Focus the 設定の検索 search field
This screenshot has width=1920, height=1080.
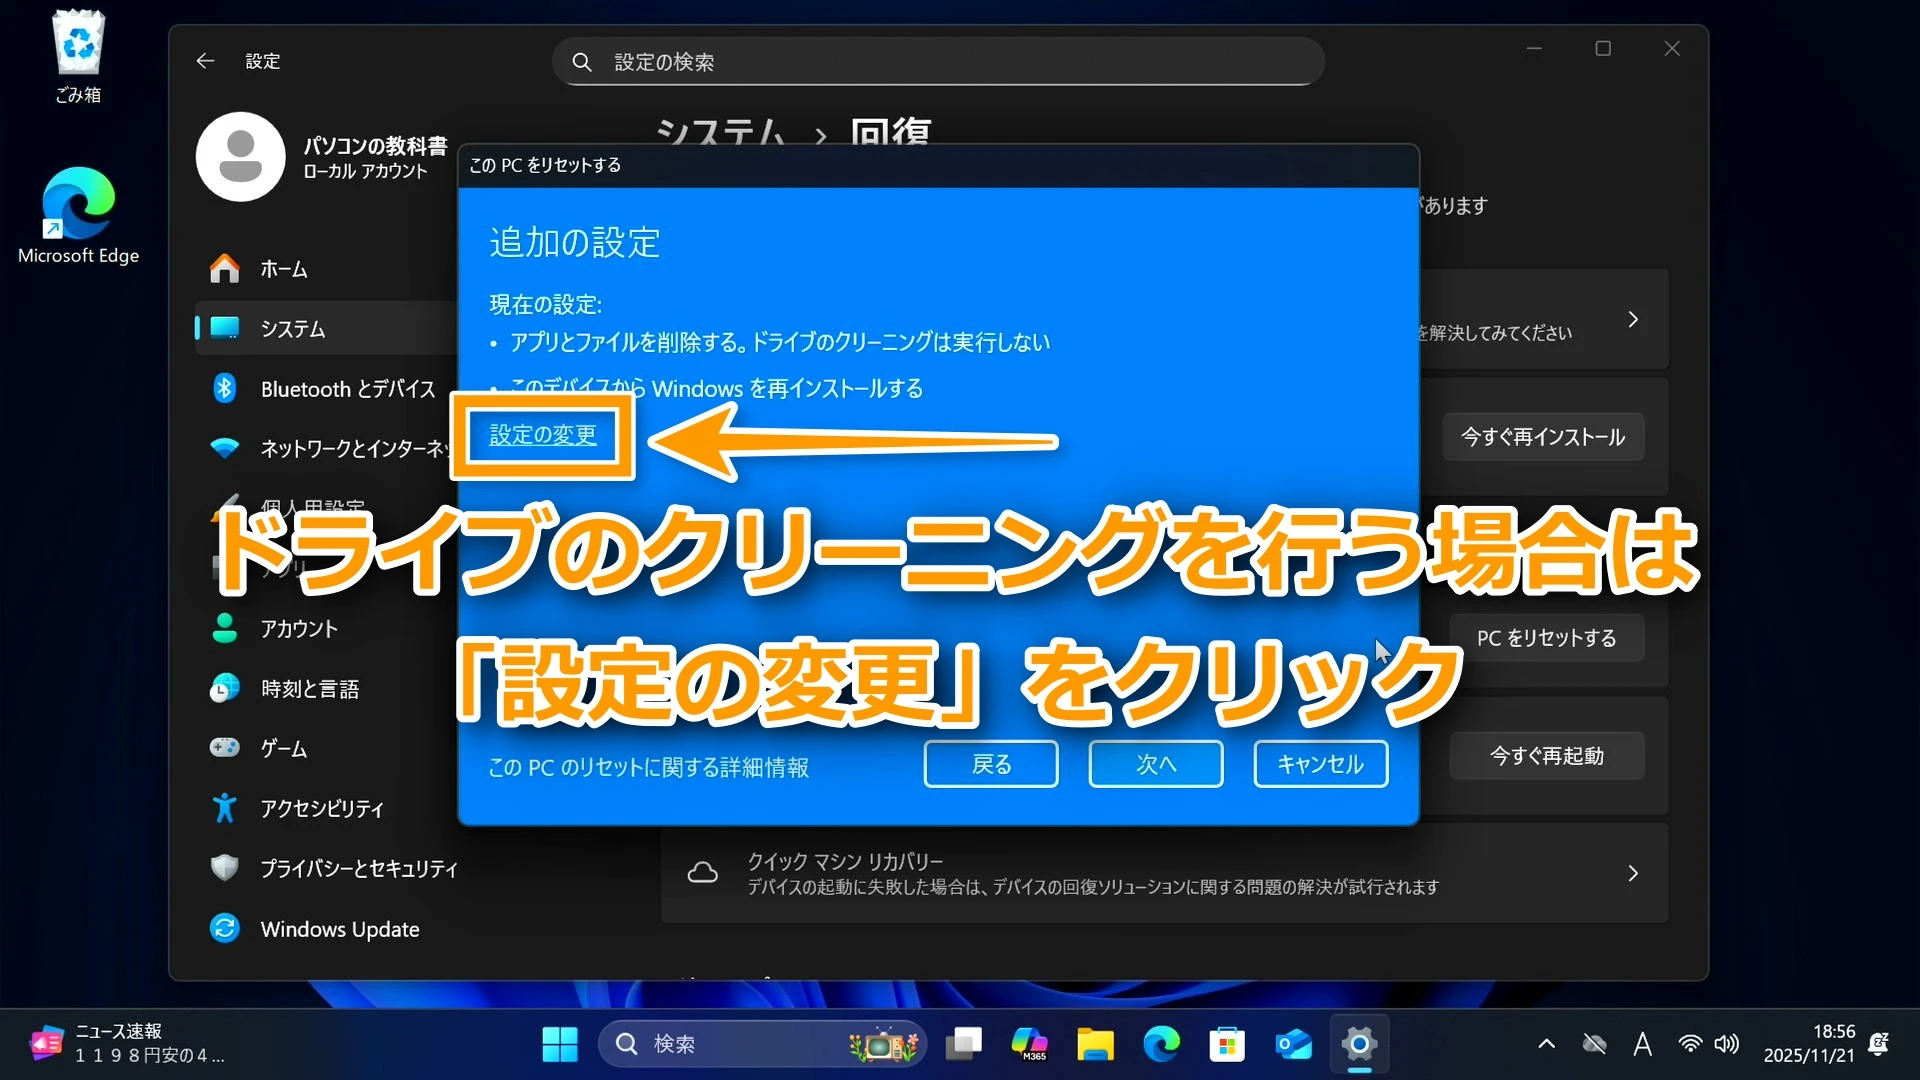(x=938, y=62)
